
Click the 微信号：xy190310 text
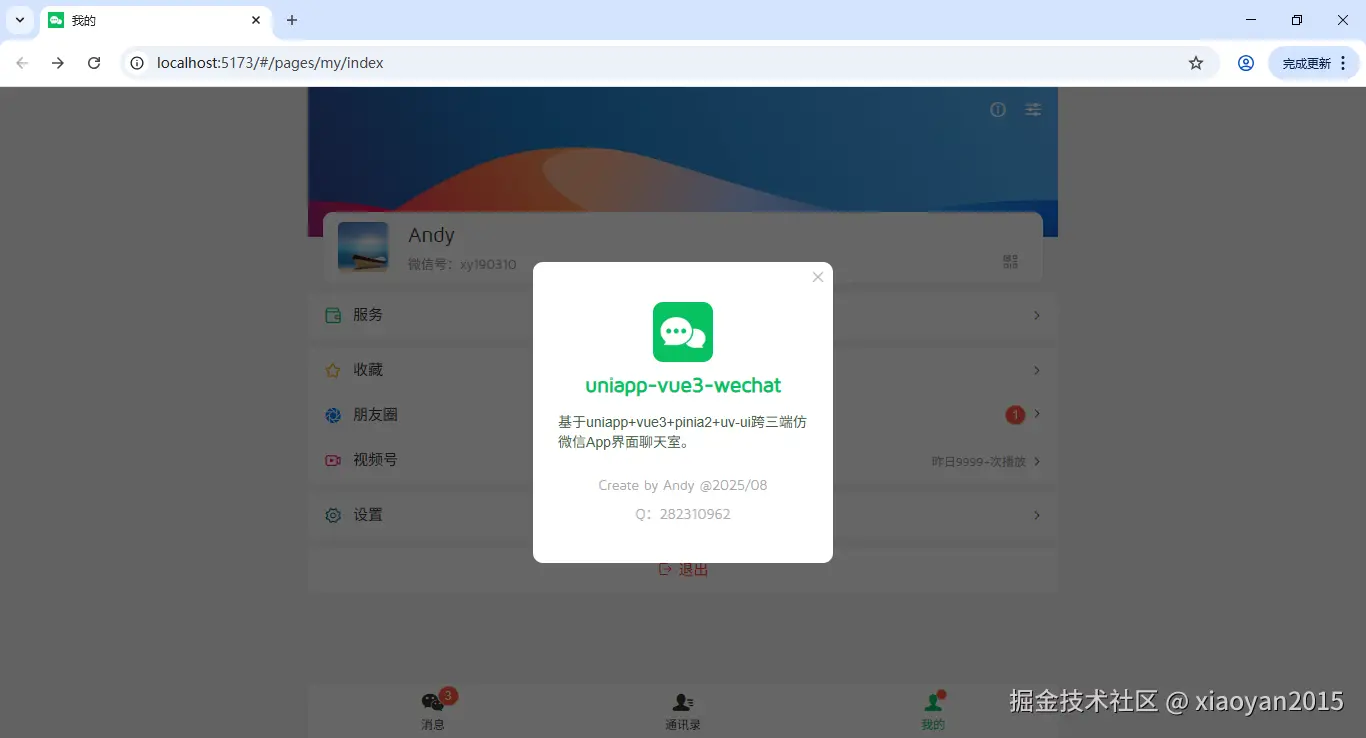[x=462, y=264]
